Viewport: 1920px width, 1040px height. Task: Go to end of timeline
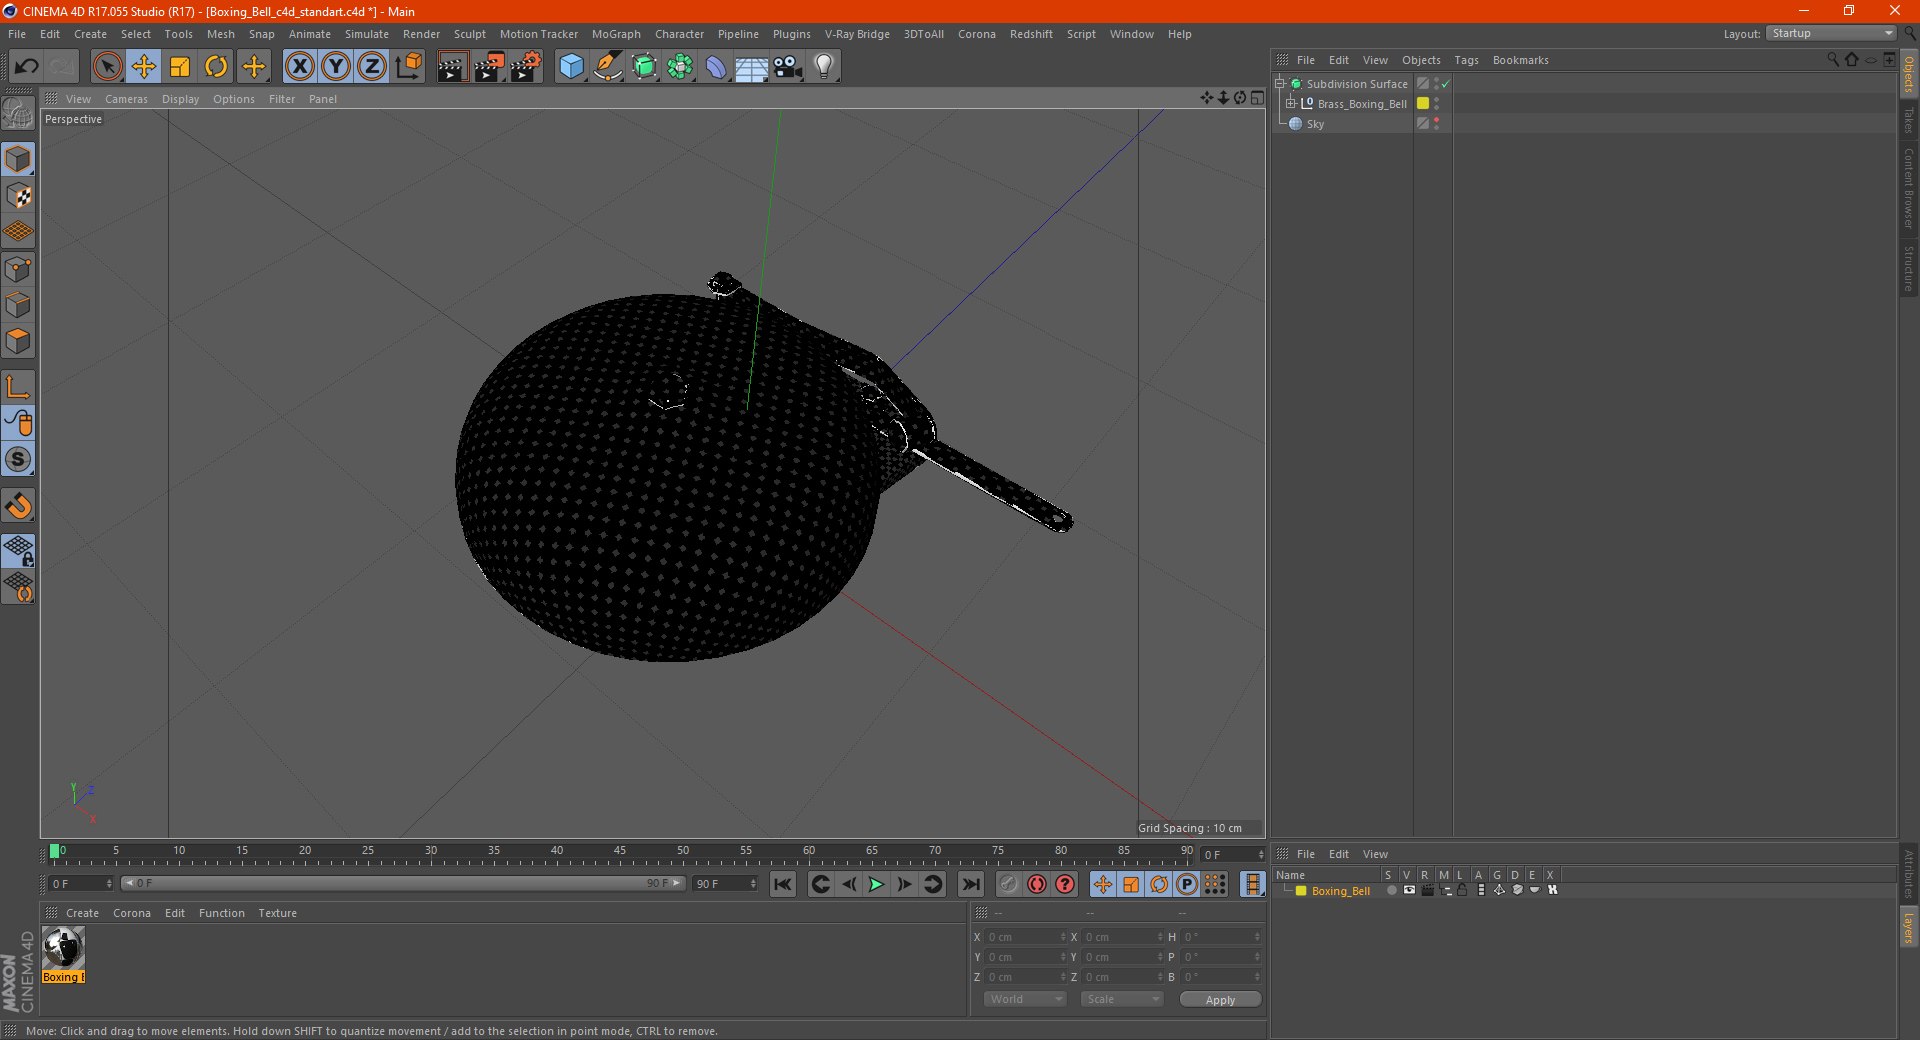click(970, 884)
